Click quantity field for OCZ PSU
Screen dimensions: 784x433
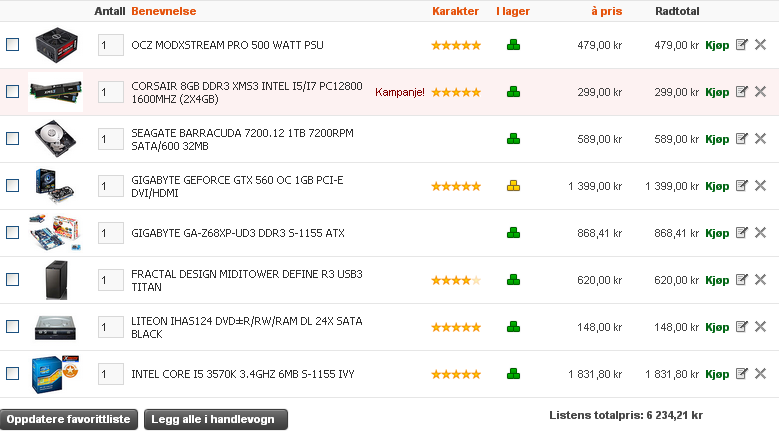point(110,45)
